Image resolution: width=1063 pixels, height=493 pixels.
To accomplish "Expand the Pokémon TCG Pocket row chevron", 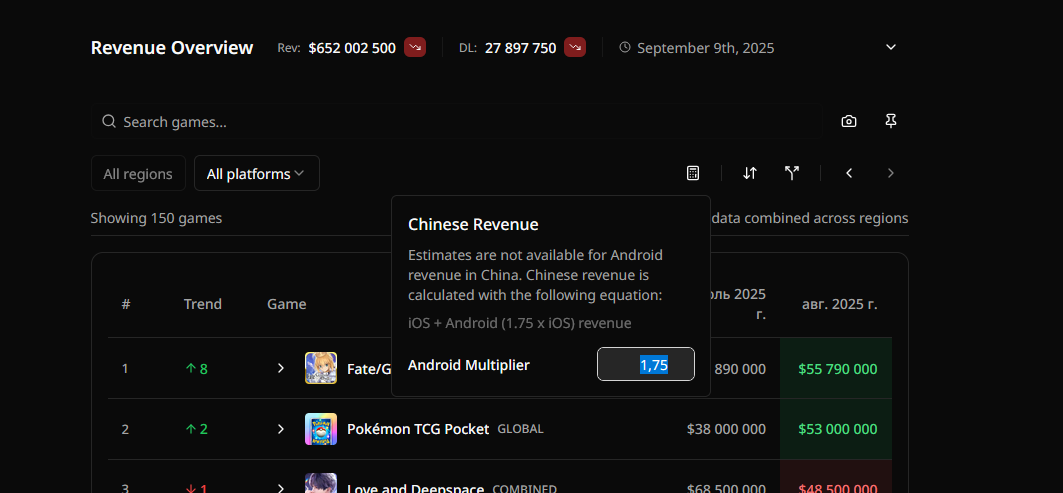I will click(281, 429).
